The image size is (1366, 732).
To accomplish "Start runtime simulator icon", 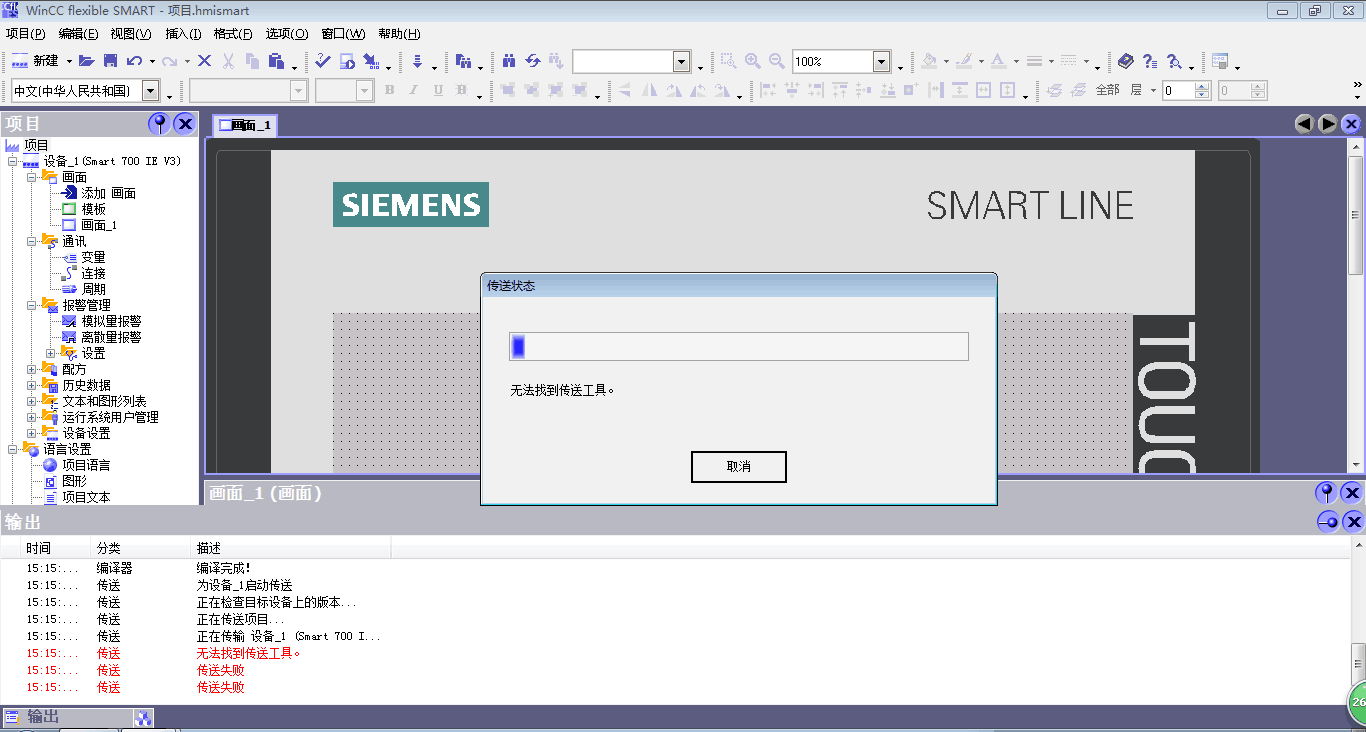I will 347,61.
